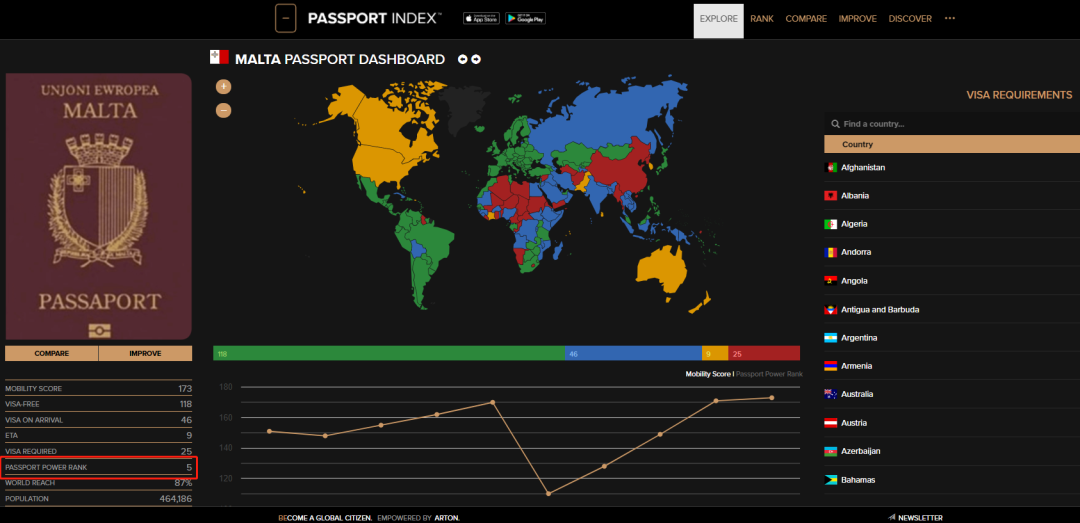Click the VISA REQUIRED stat row
Viewport: 1080px width, 523px height.
98,451
